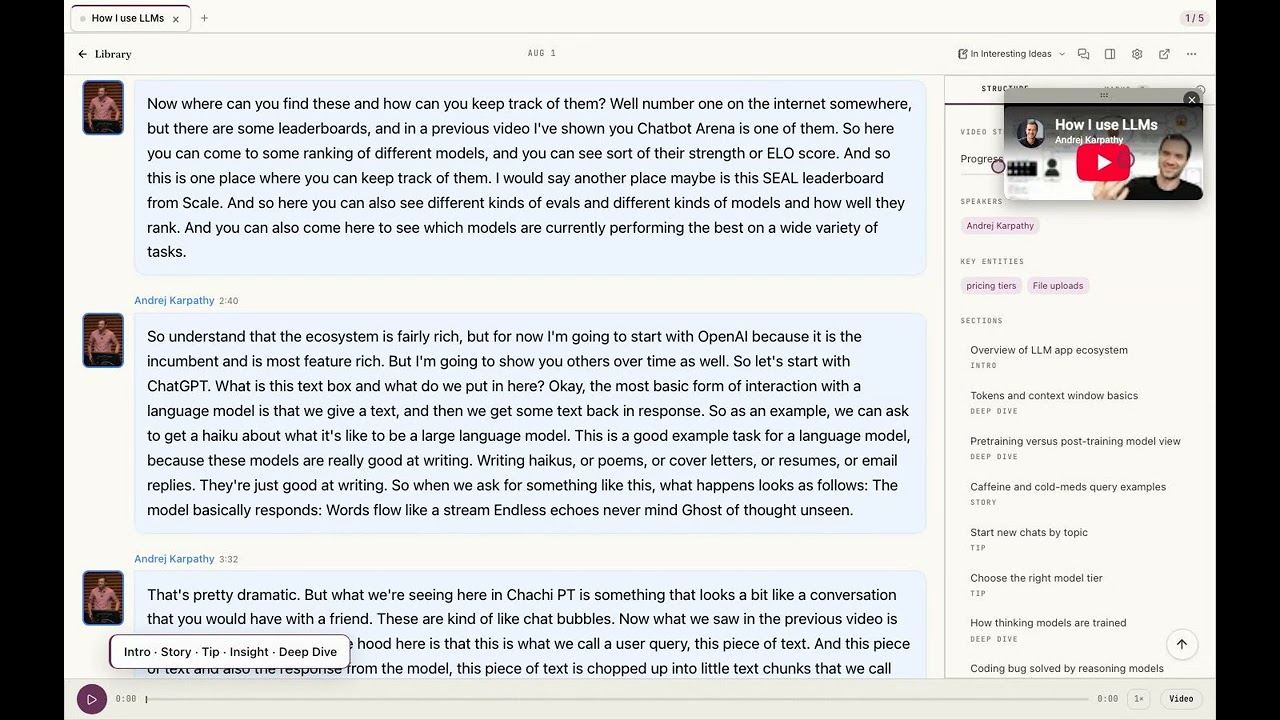Screen dimensions: 1280x720
Task: Select the 'That's pretty dramatic' transcript paragraph
Action: tap(530, 625)
